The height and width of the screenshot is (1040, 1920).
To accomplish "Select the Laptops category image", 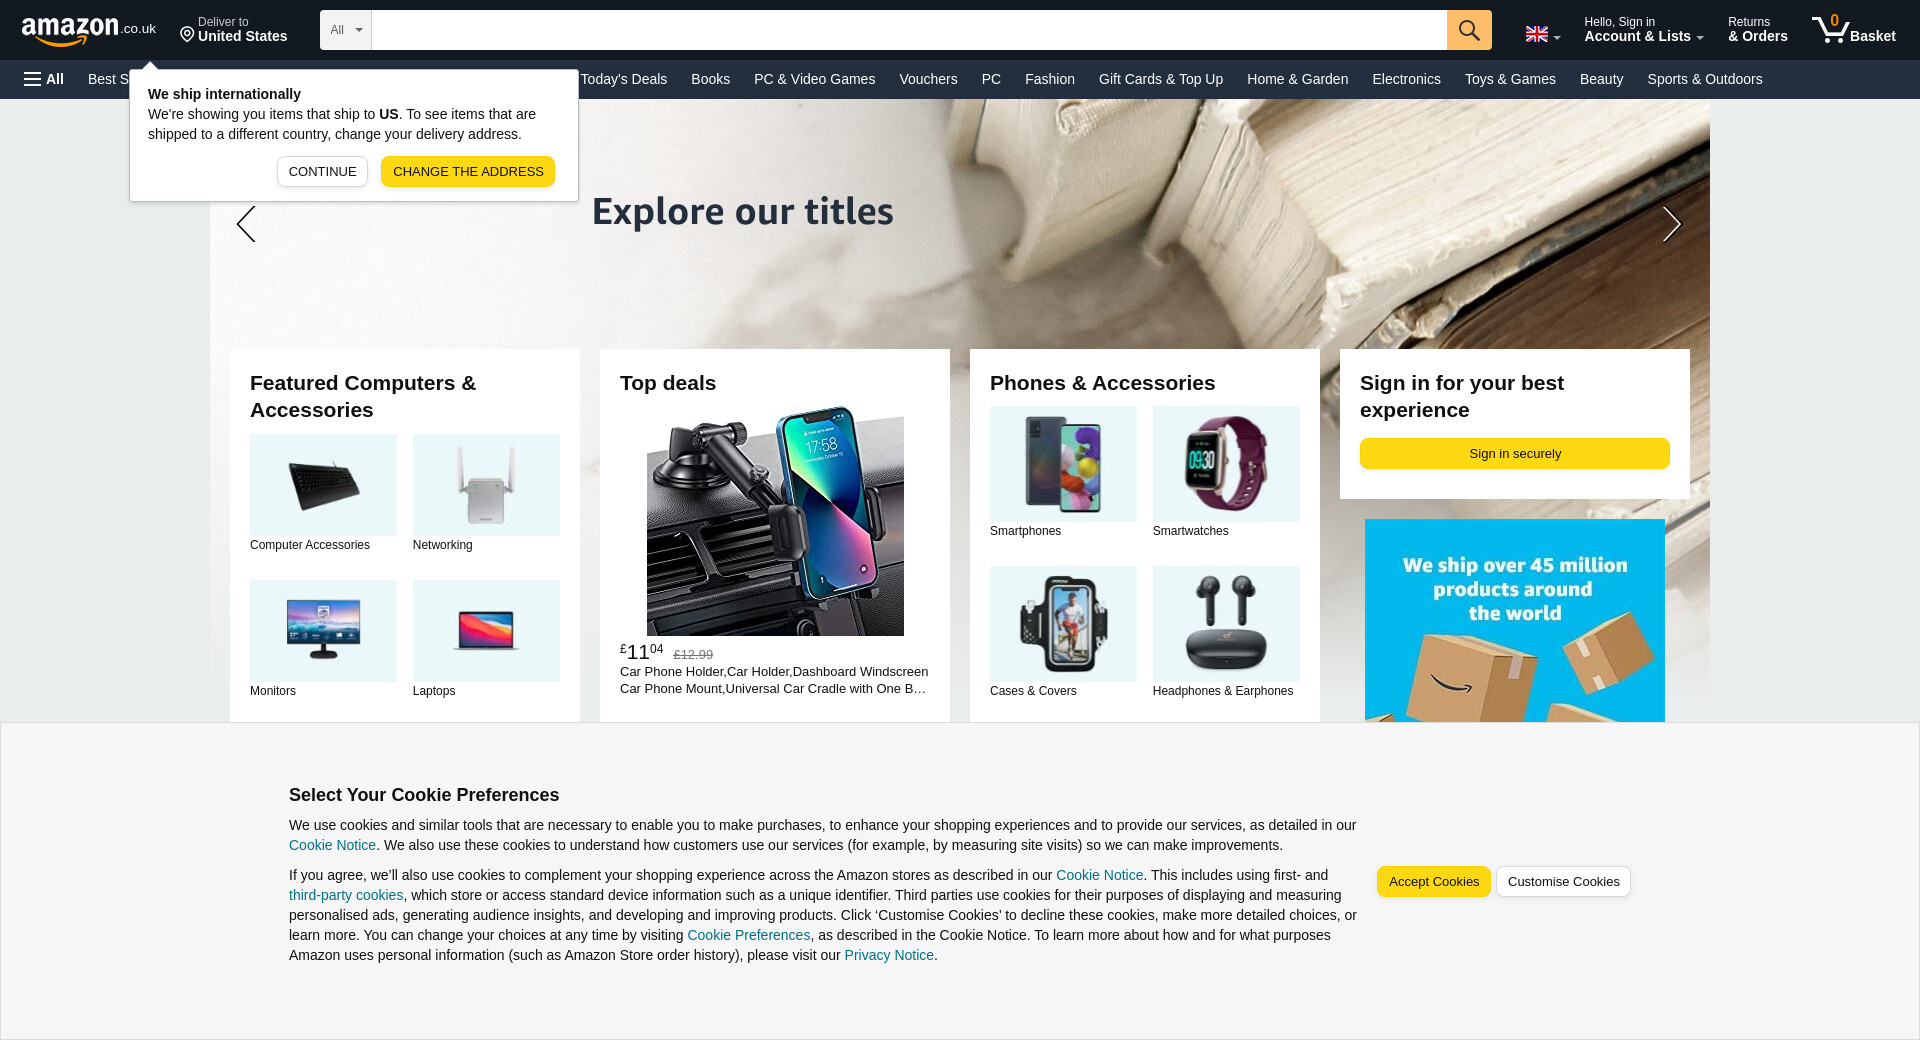I will 486,631.
